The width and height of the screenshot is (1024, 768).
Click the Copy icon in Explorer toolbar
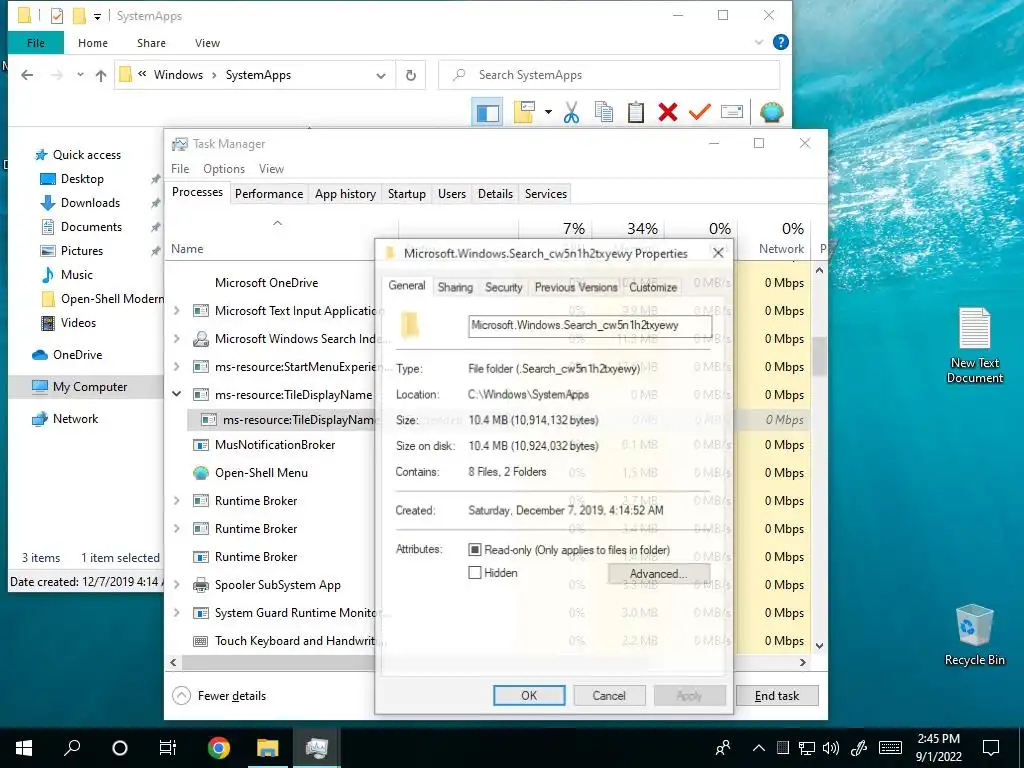coord(604,112)
